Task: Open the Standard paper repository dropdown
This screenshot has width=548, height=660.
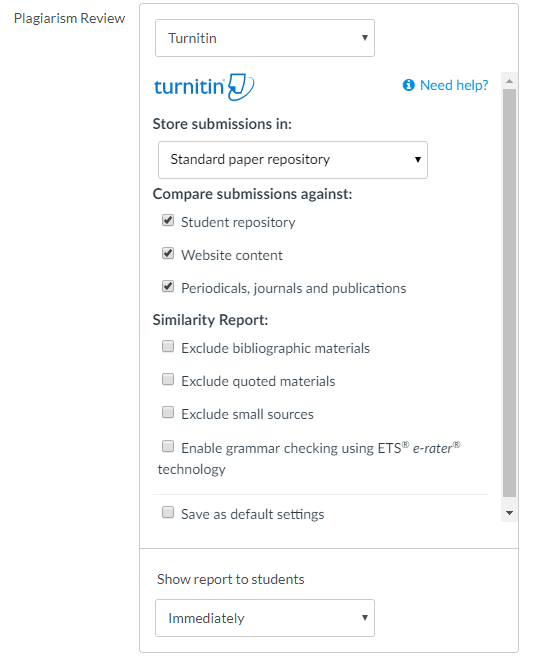Action: coord(293,160)
